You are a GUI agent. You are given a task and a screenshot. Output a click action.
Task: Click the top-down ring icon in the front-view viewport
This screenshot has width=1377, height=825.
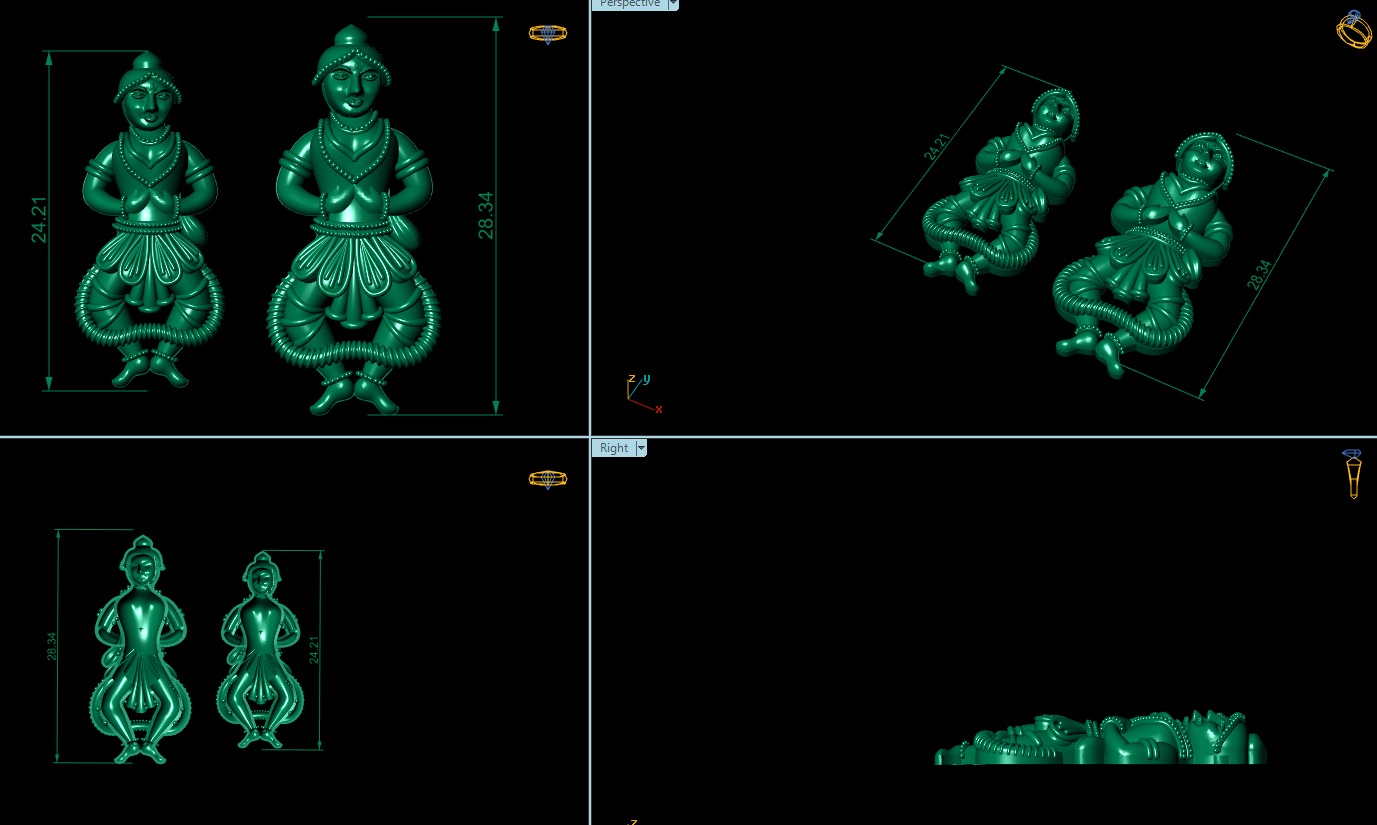(x=548, y=34)
